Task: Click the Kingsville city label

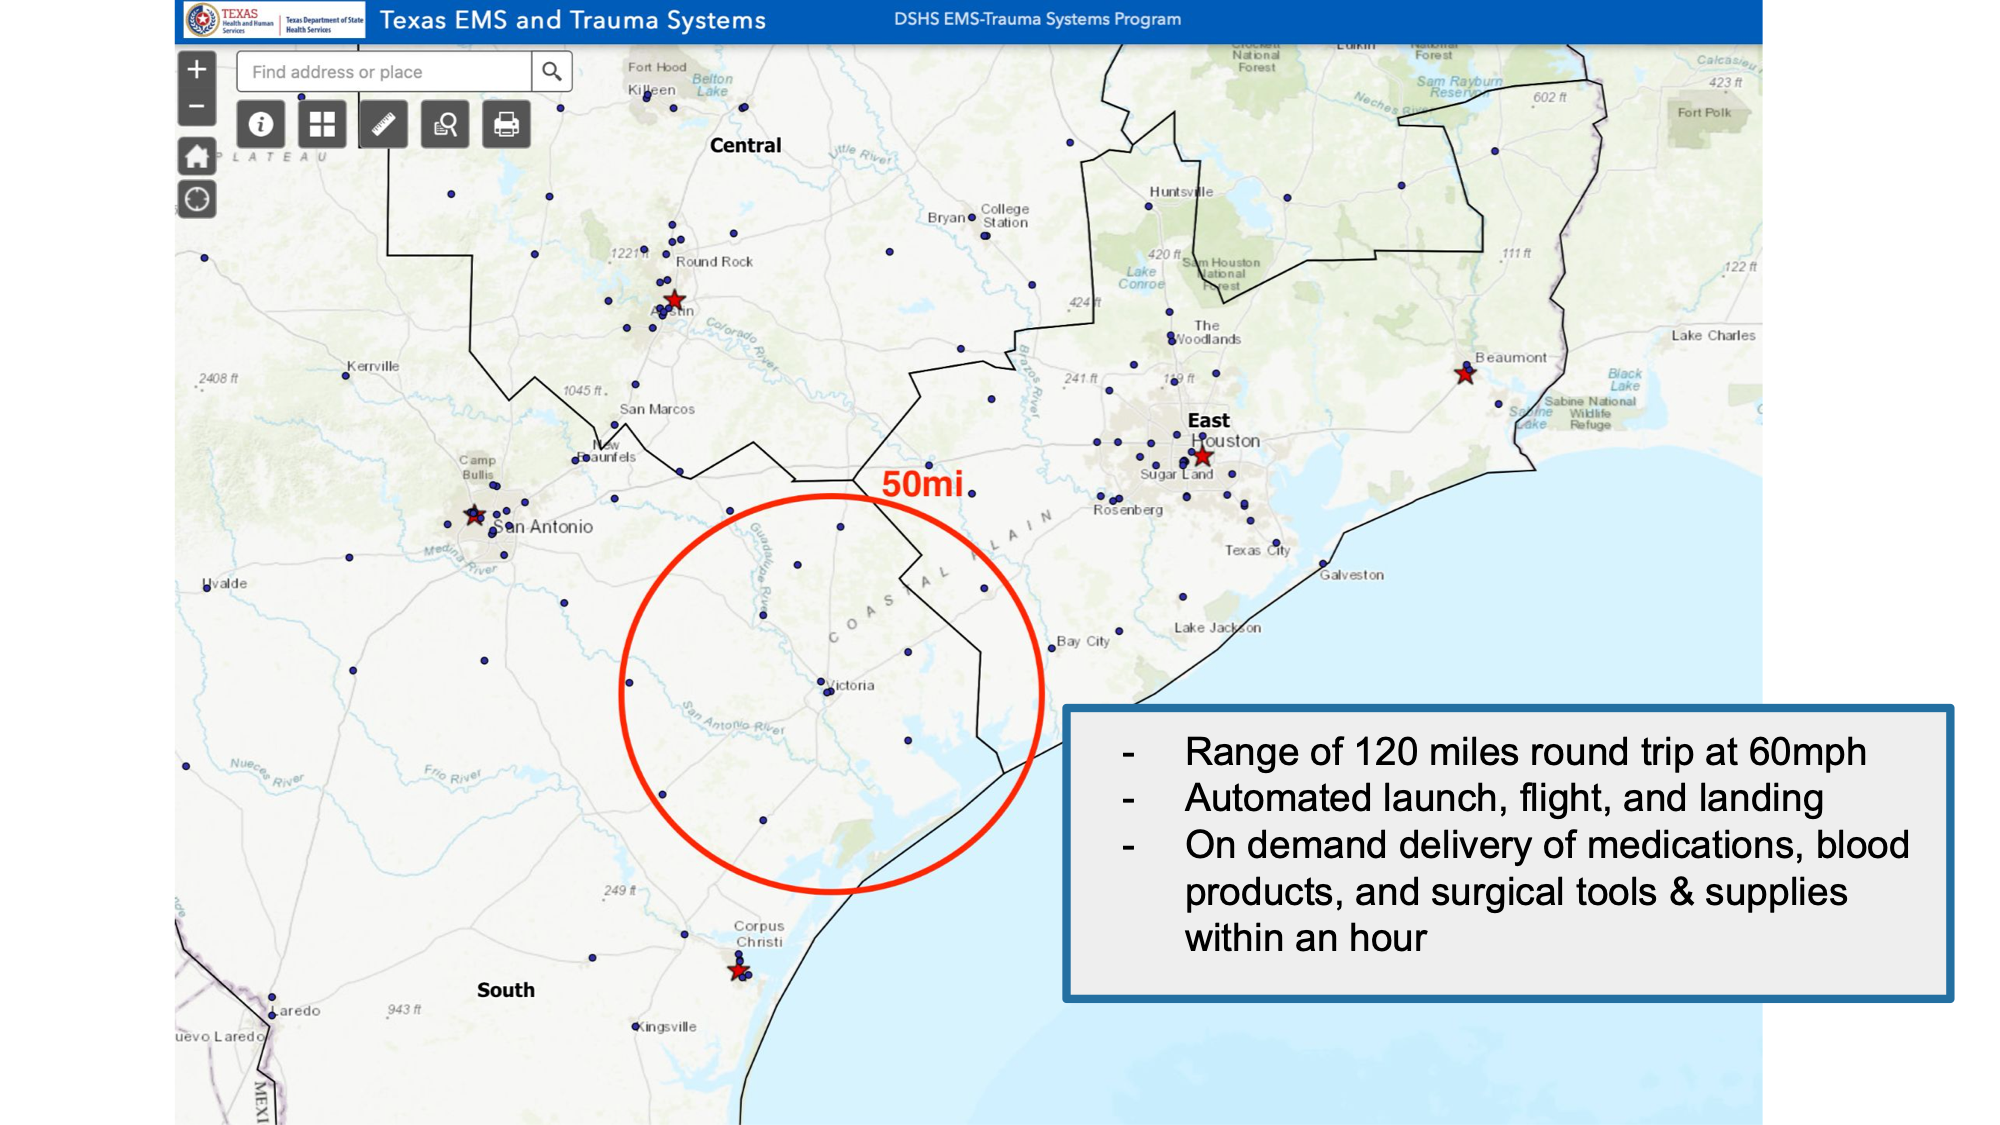Action: pyautogui.click(x=669, y=1027)
